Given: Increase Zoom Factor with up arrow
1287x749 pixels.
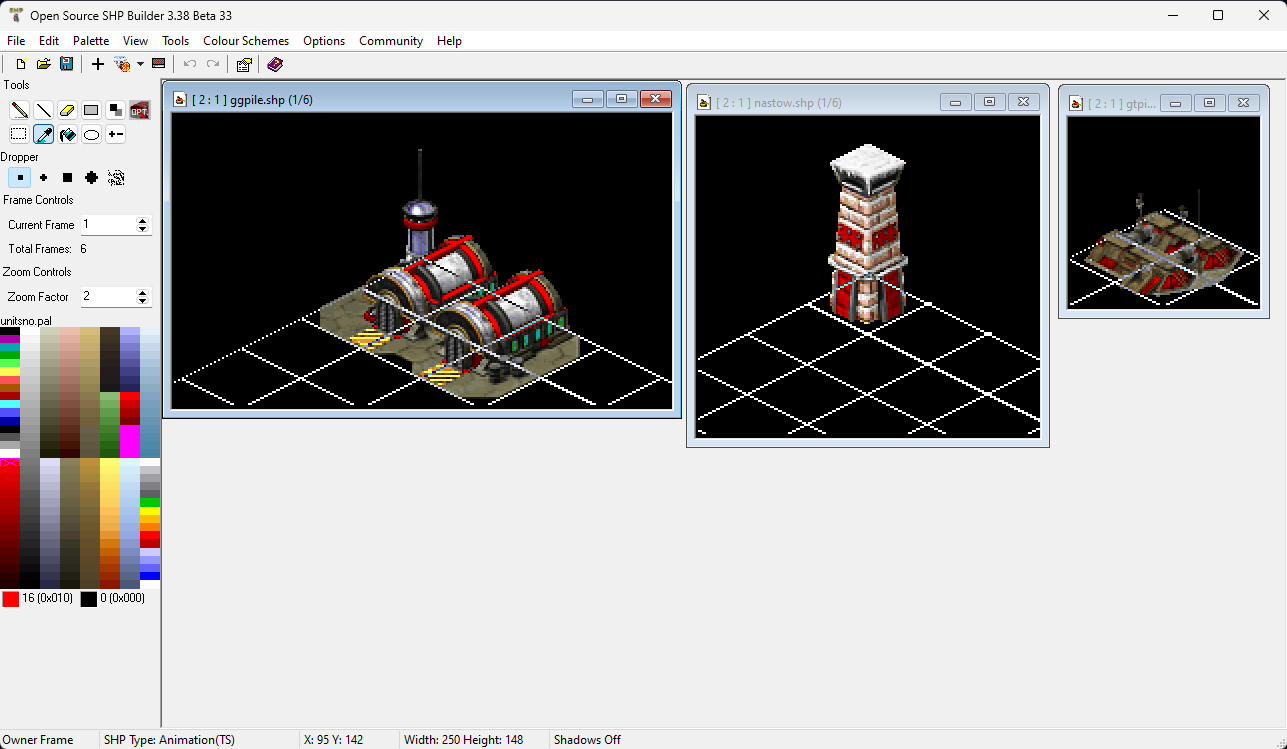Looking at the screenshot, I should tap(142, 293).
